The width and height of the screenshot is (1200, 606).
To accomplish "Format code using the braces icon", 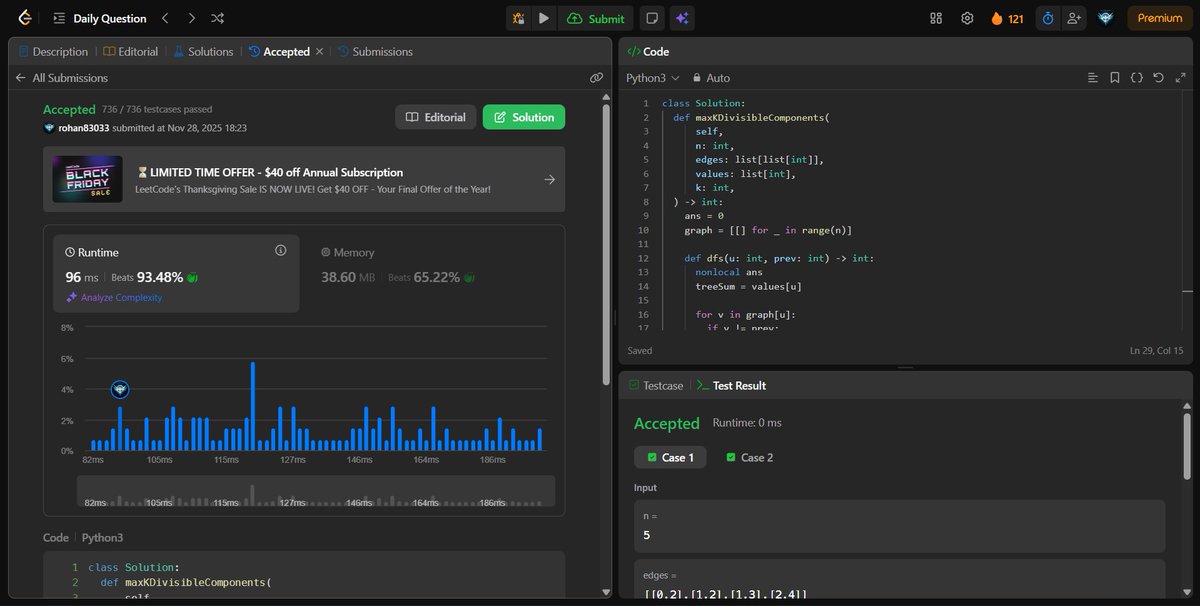I will [x=1137, y=77].
